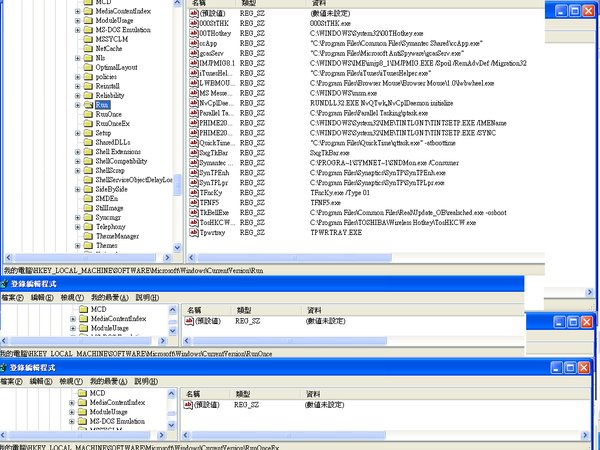Expand the Nls registry key
The image size is (600, 450).
click(x=78, y=58)
